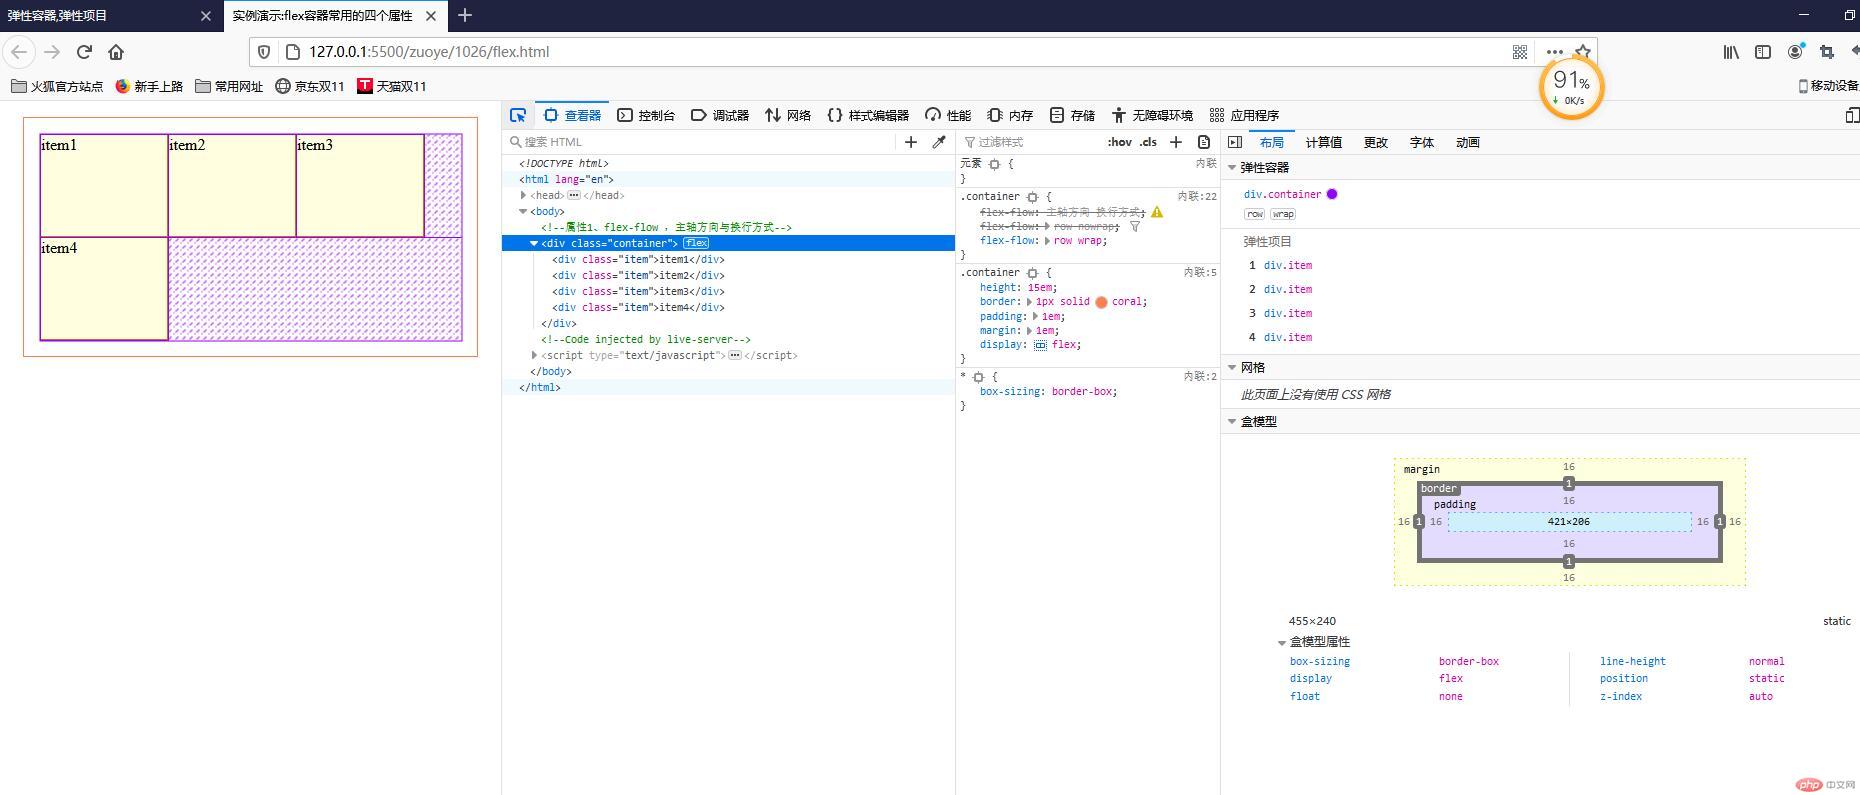Viewport: 1860px width, 795px height.
Task: Activate the element picker tool
Action: pos(518,115)
